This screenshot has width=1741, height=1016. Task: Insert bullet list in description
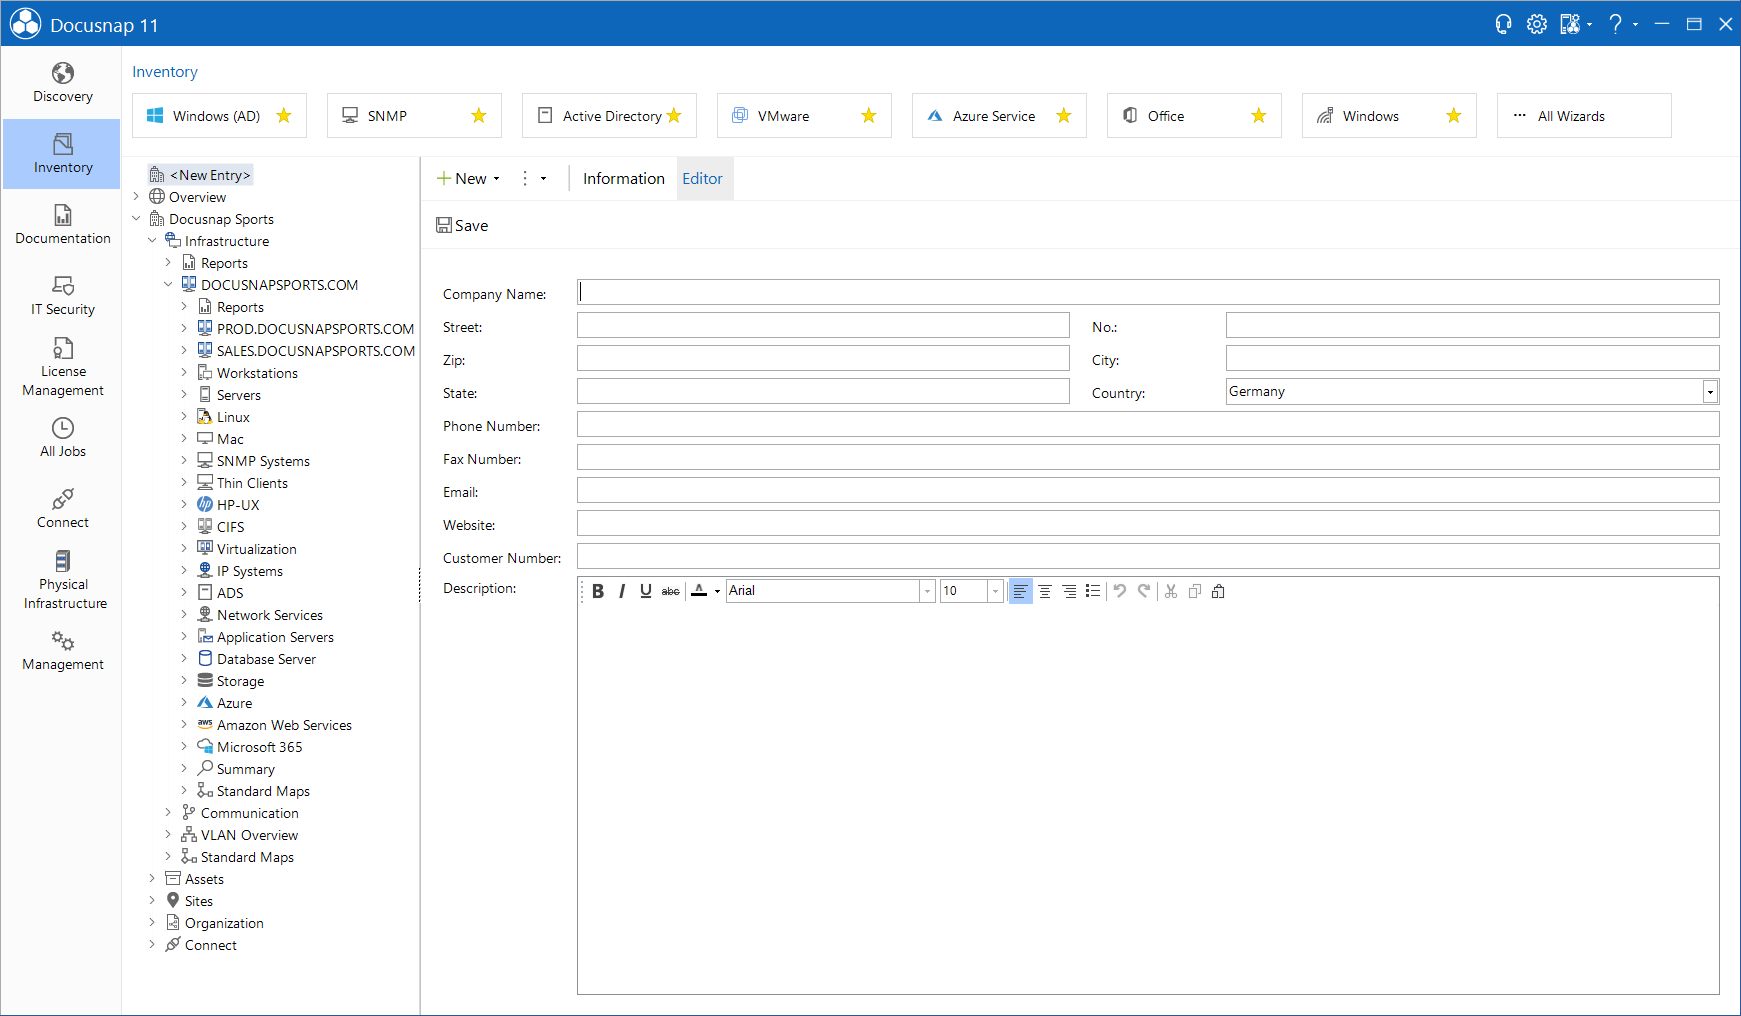coord(1093,591)
